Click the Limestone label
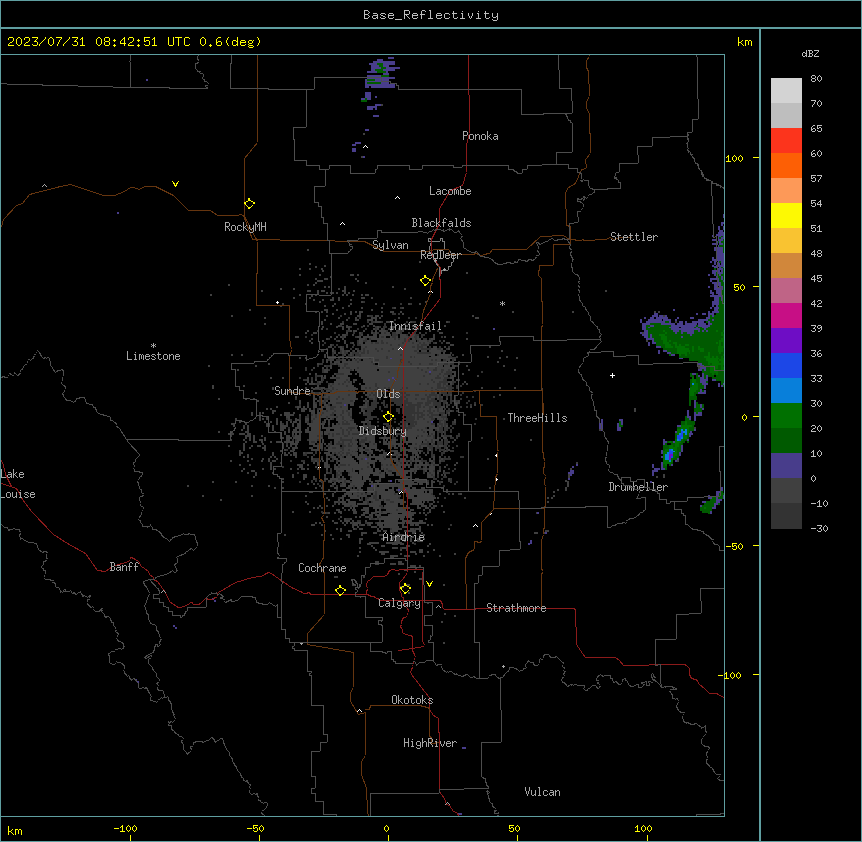 click(153, 356)
